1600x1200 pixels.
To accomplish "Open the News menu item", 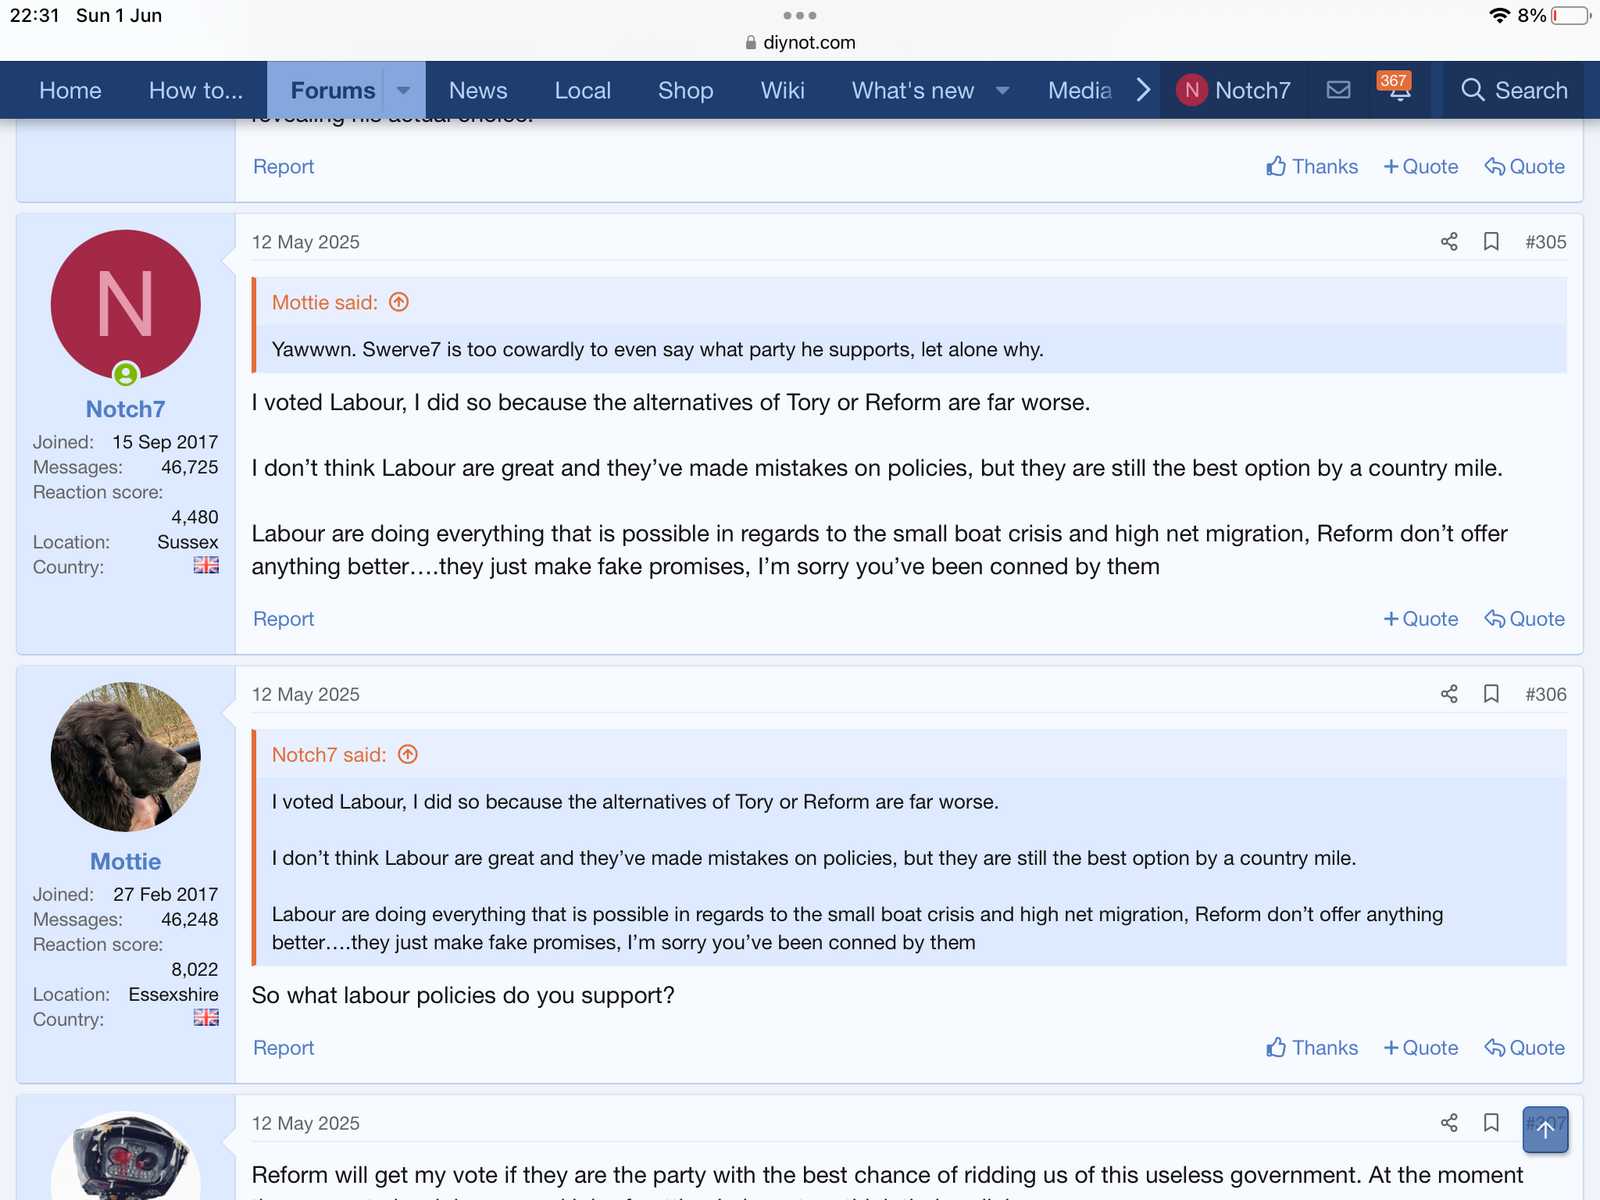I will 478,90.
